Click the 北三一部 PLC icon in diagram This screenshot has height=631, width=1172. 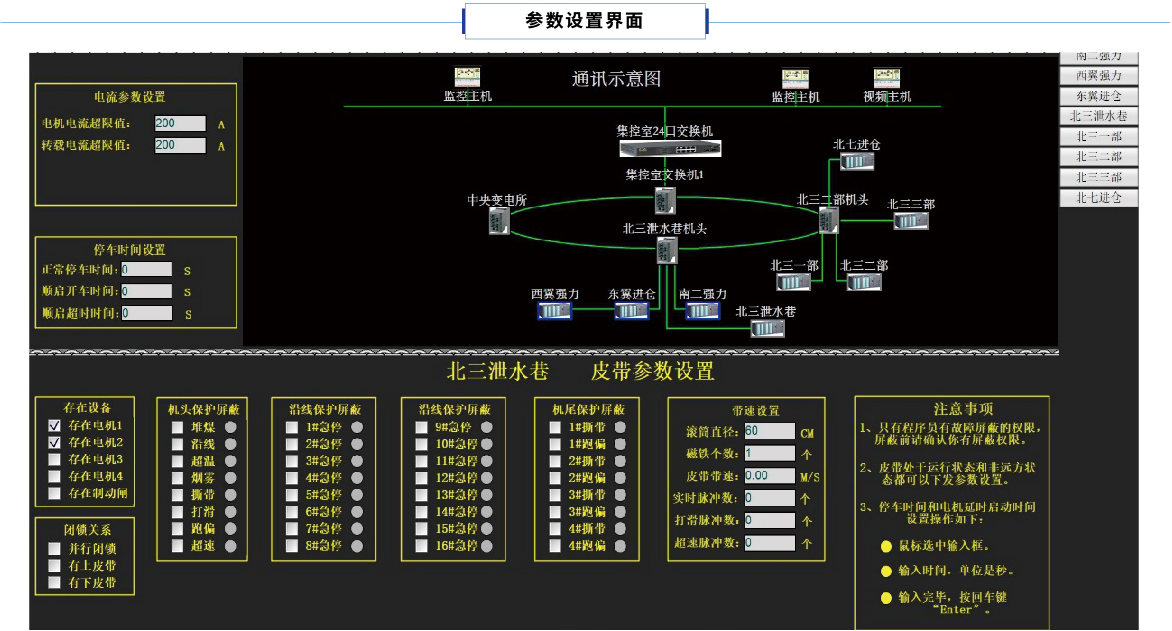(794, 282)
